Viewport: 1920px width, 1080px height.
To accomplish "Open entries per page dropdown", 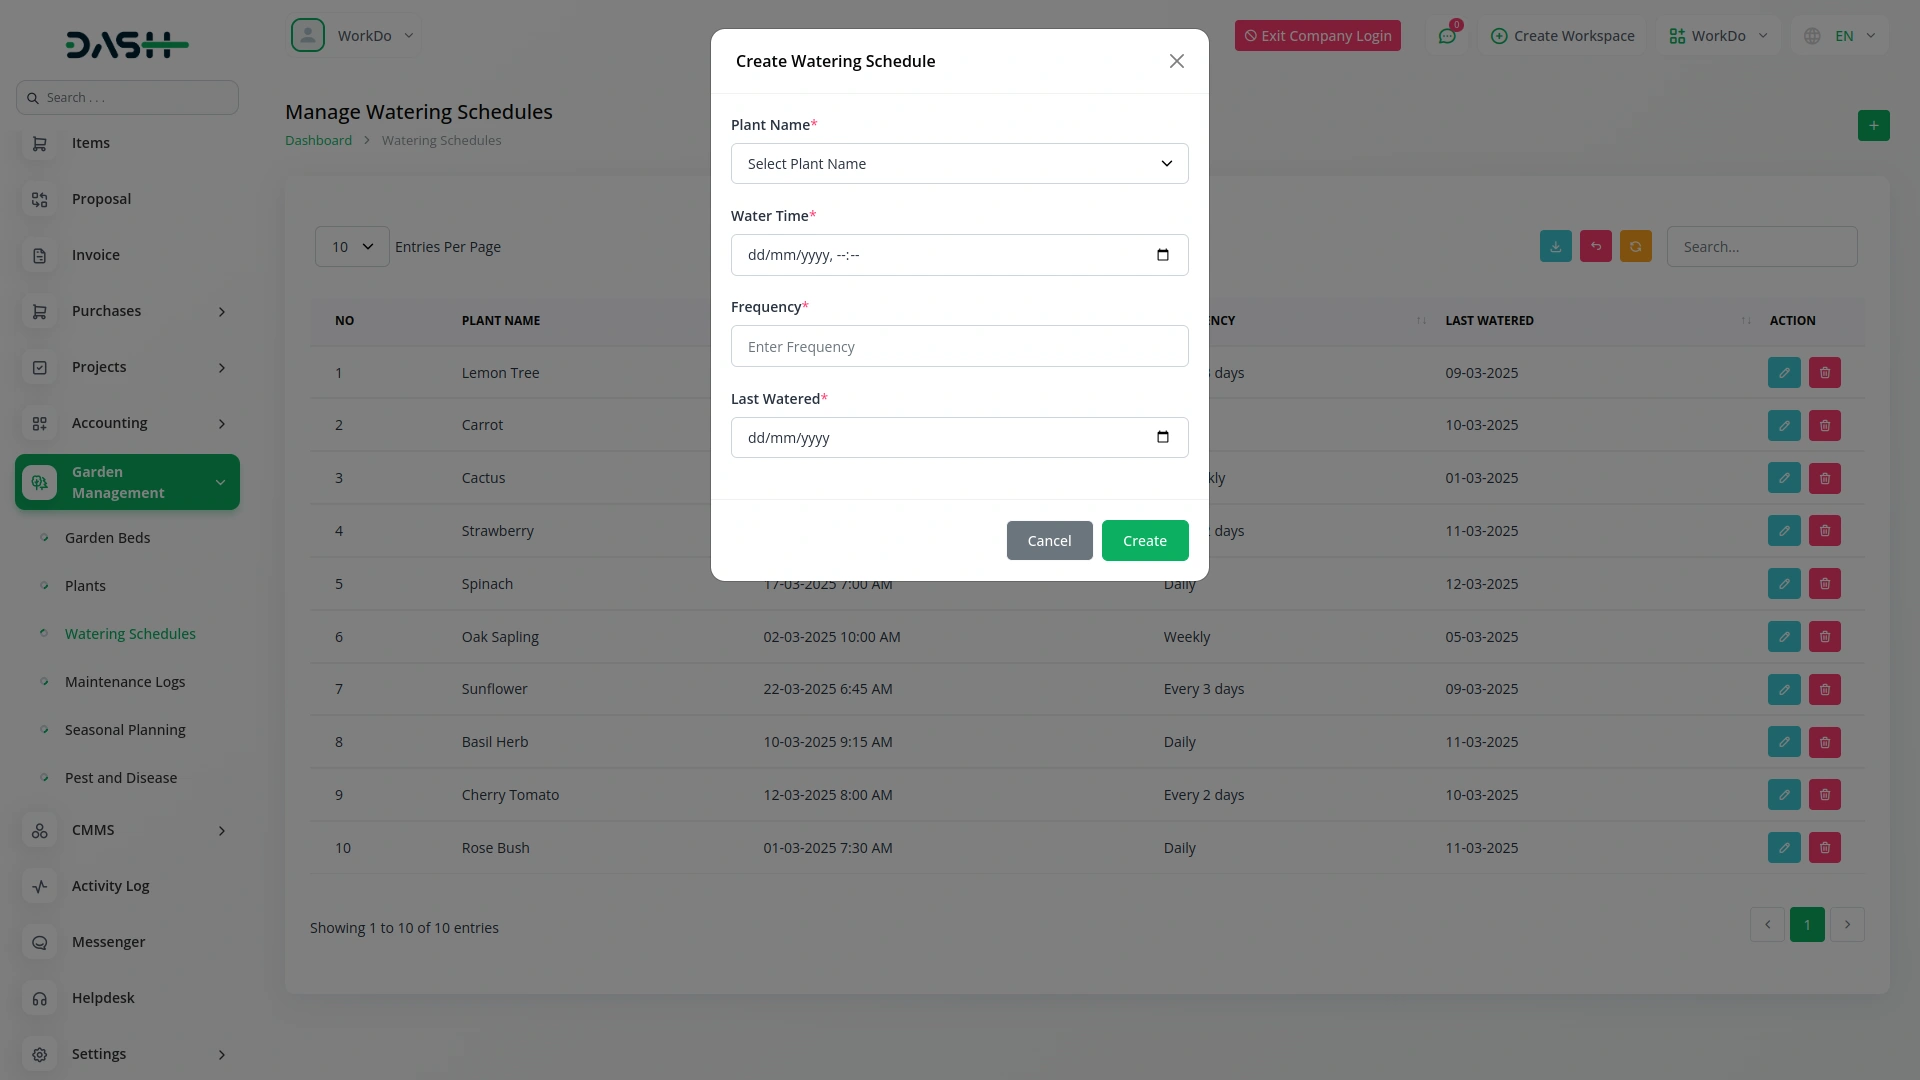I will tap(352, 247).
